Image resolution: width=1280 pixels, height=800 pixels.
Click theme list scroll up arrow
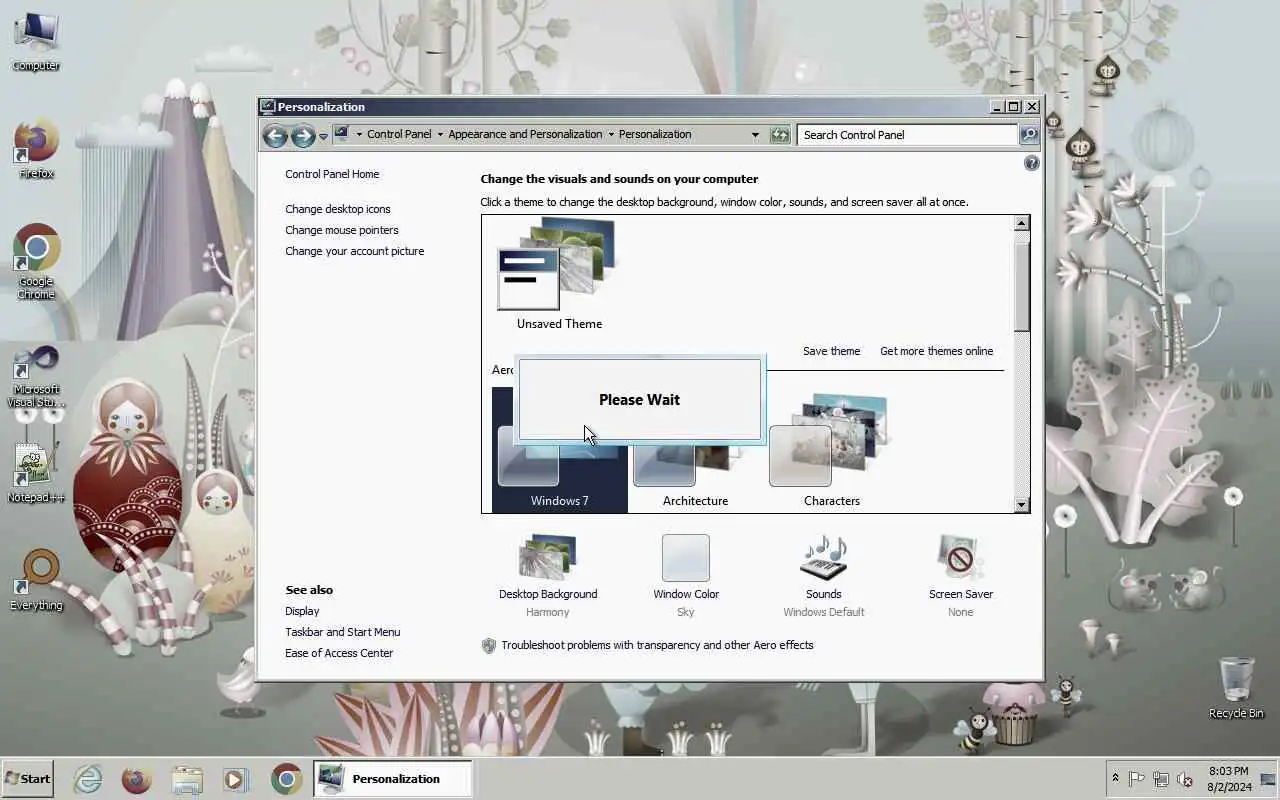[x=1021, y=224]
